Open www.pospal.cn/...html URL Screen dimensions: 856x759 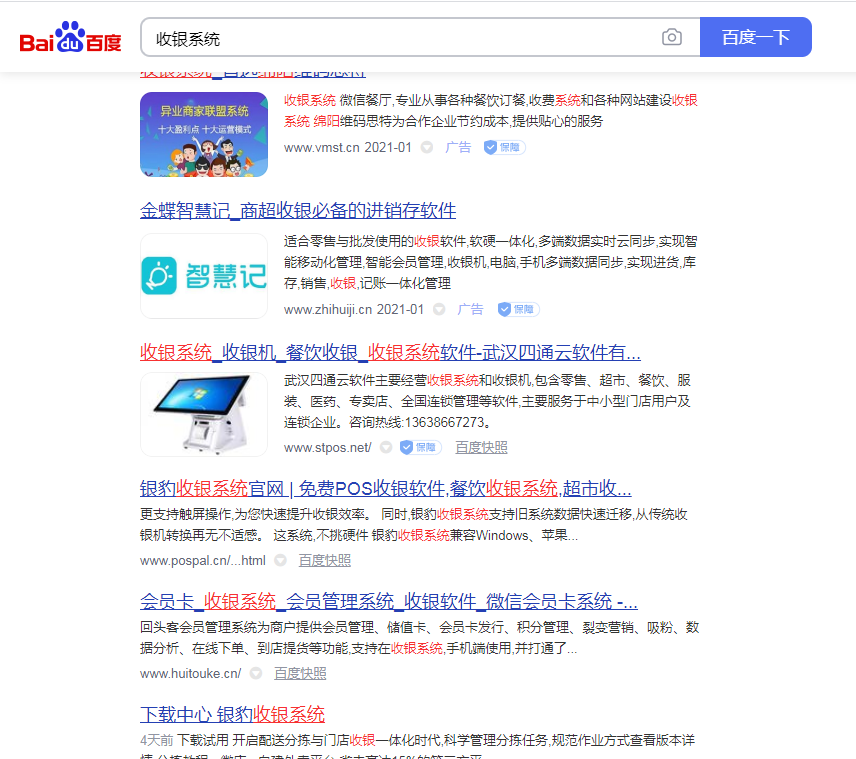(x=203, y=561)
